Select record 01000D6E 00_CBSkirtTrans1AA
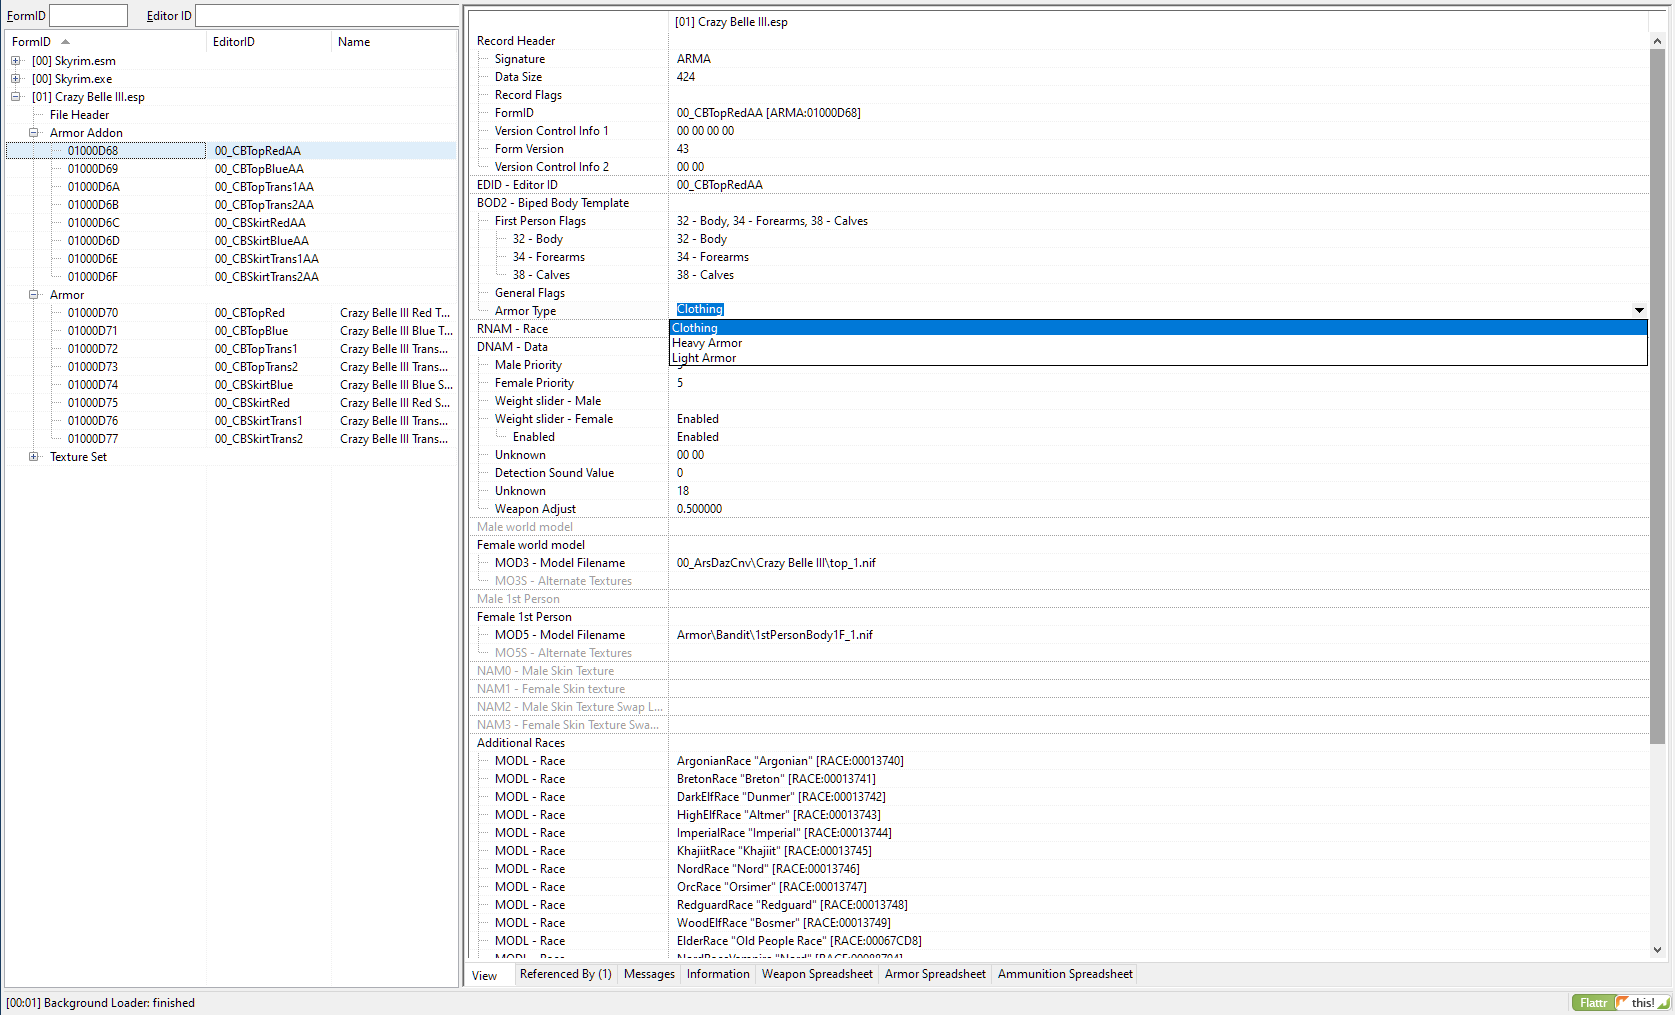 [231, 259]
